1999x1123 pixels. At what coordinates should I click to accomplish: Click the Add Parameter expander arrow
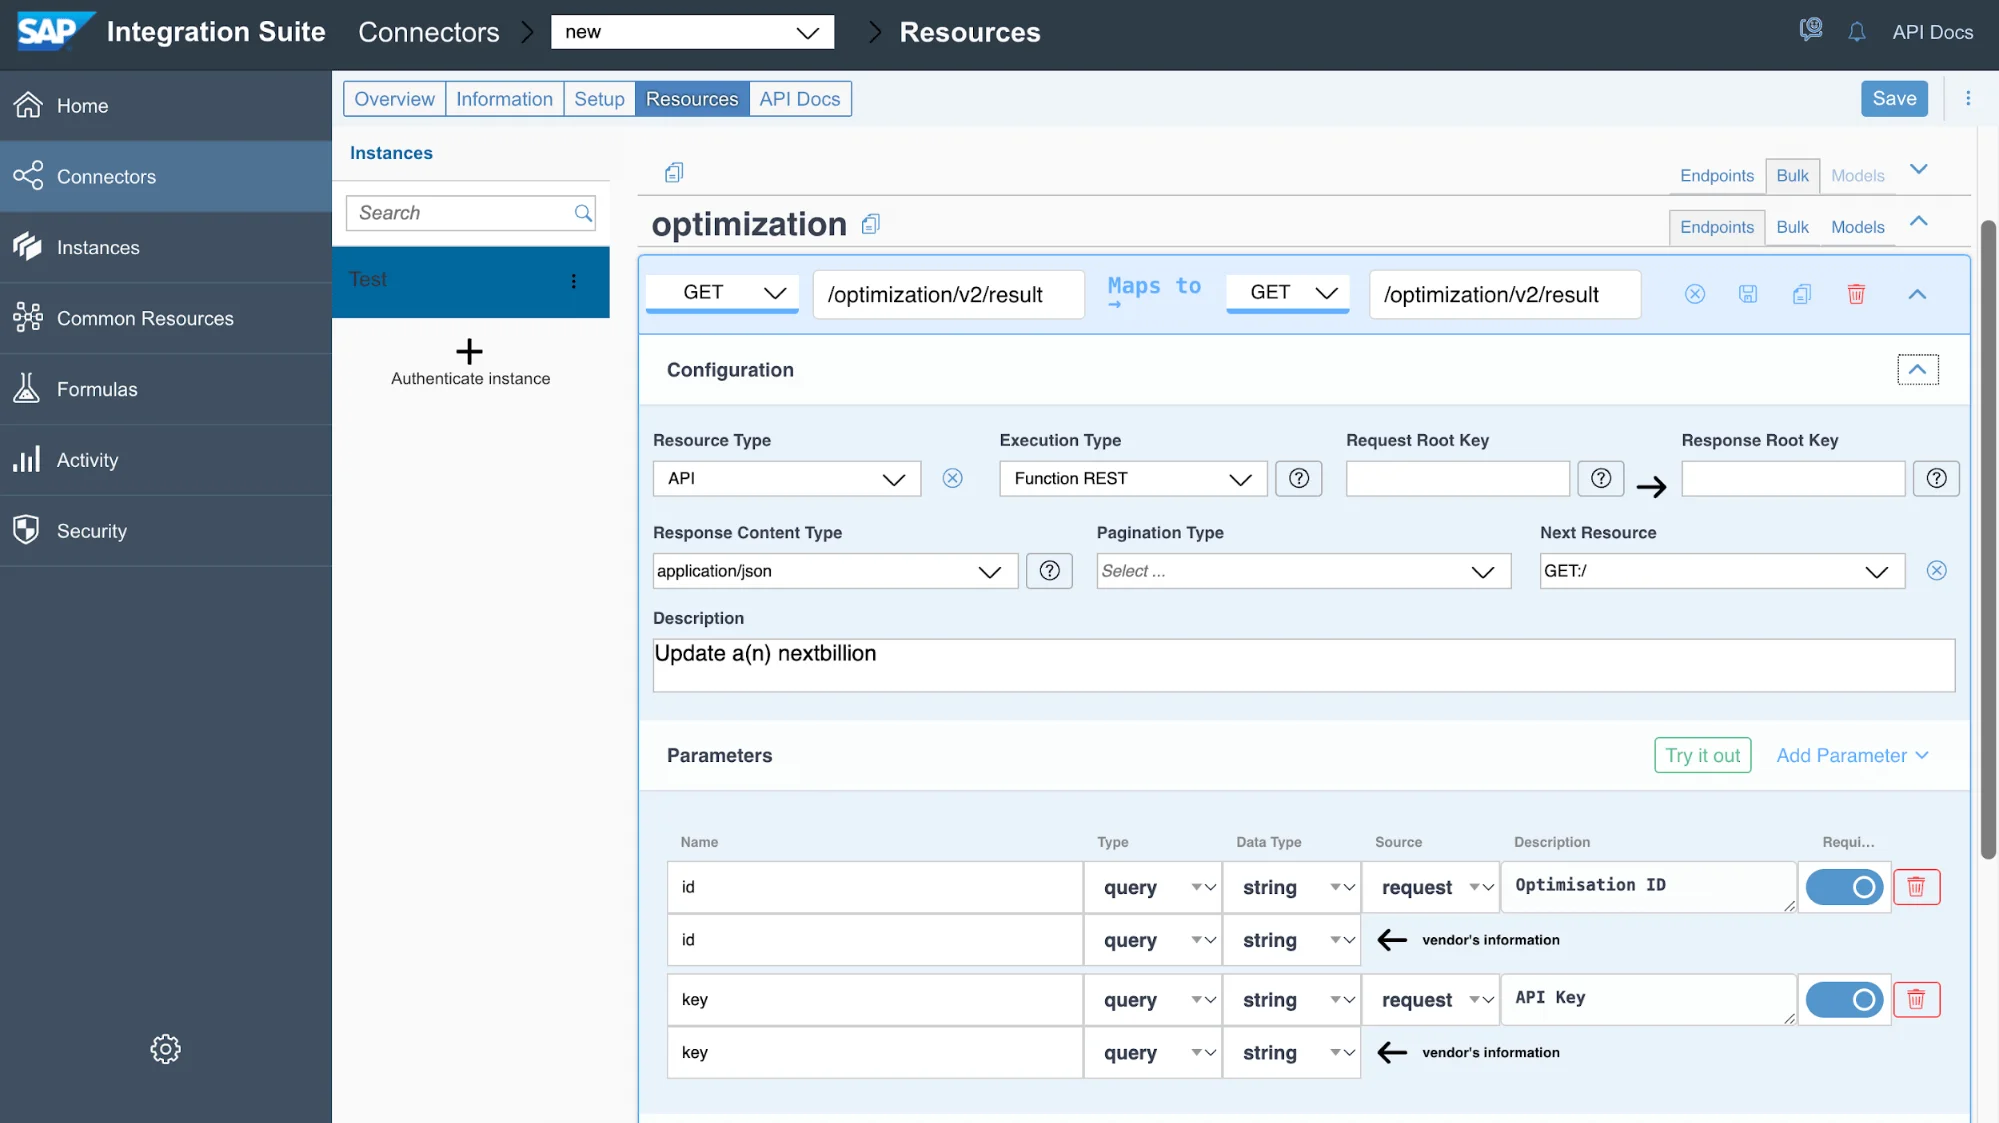(x=1921, y=755)
